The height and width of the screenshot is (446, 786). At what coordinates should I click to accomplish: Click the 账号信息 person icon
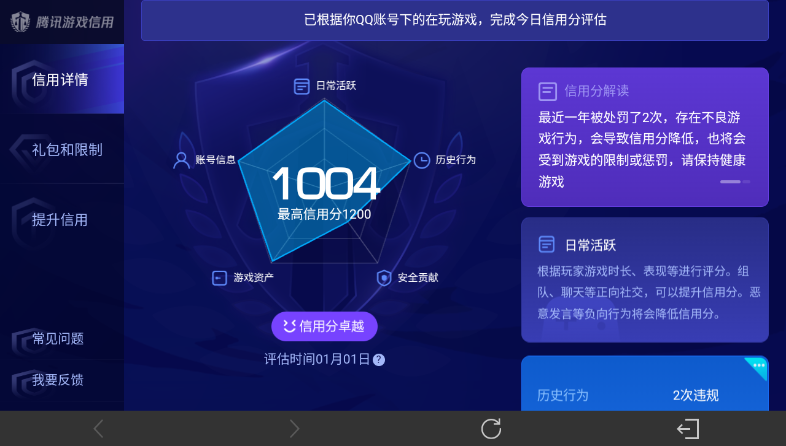(x=181, y=160)
